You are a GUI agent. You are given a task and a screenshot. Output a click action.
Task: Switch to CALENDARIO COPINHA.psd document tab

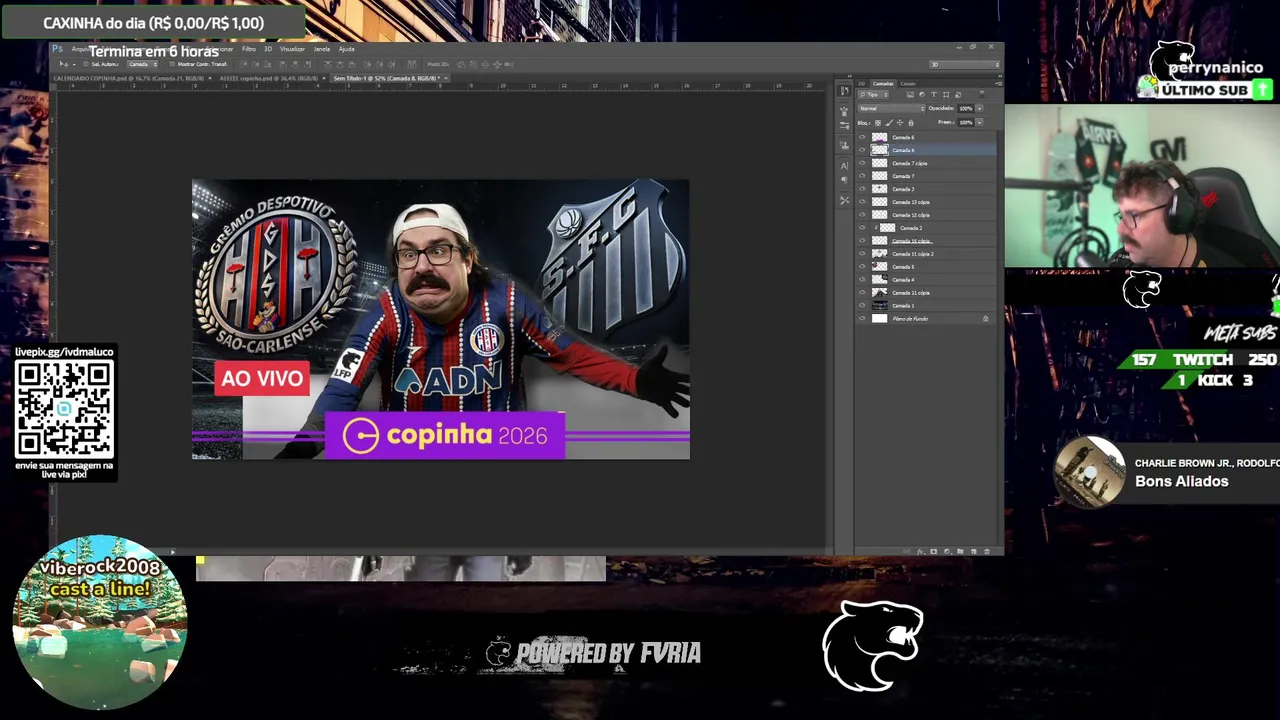[129, 78]
